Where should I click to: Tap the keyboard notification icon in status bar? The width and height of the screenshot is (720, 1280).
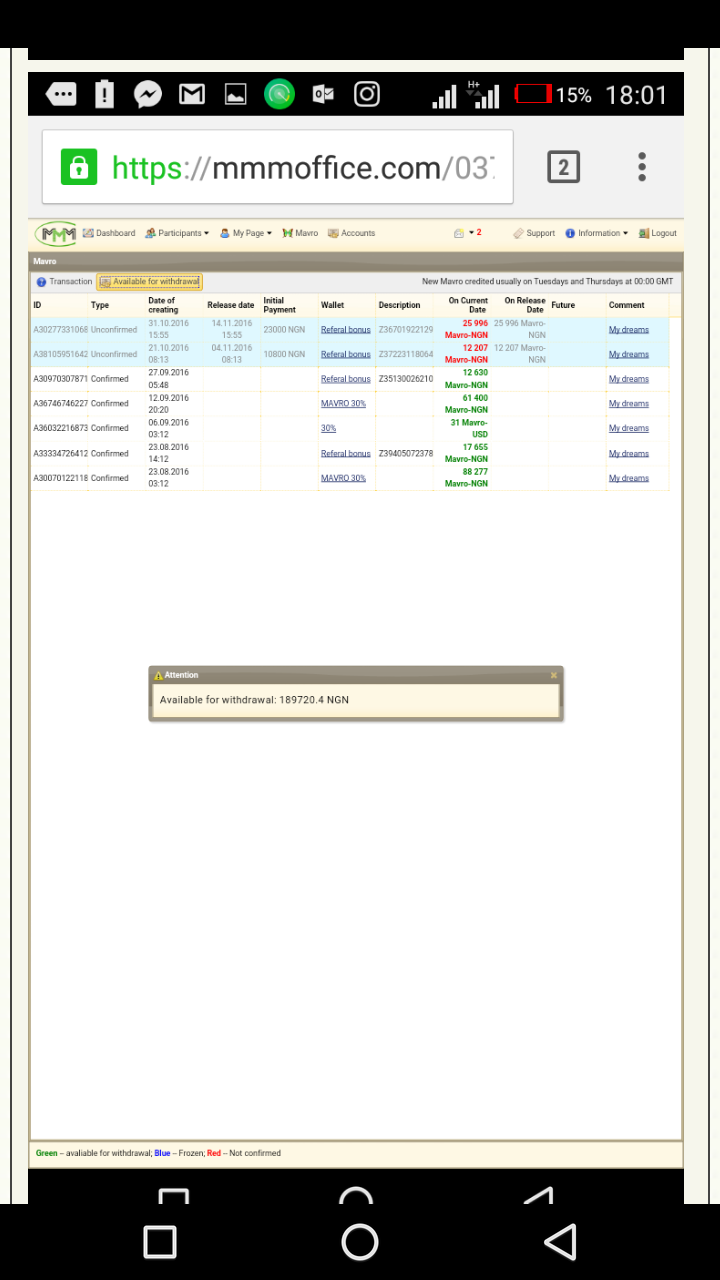coord(61,95)
